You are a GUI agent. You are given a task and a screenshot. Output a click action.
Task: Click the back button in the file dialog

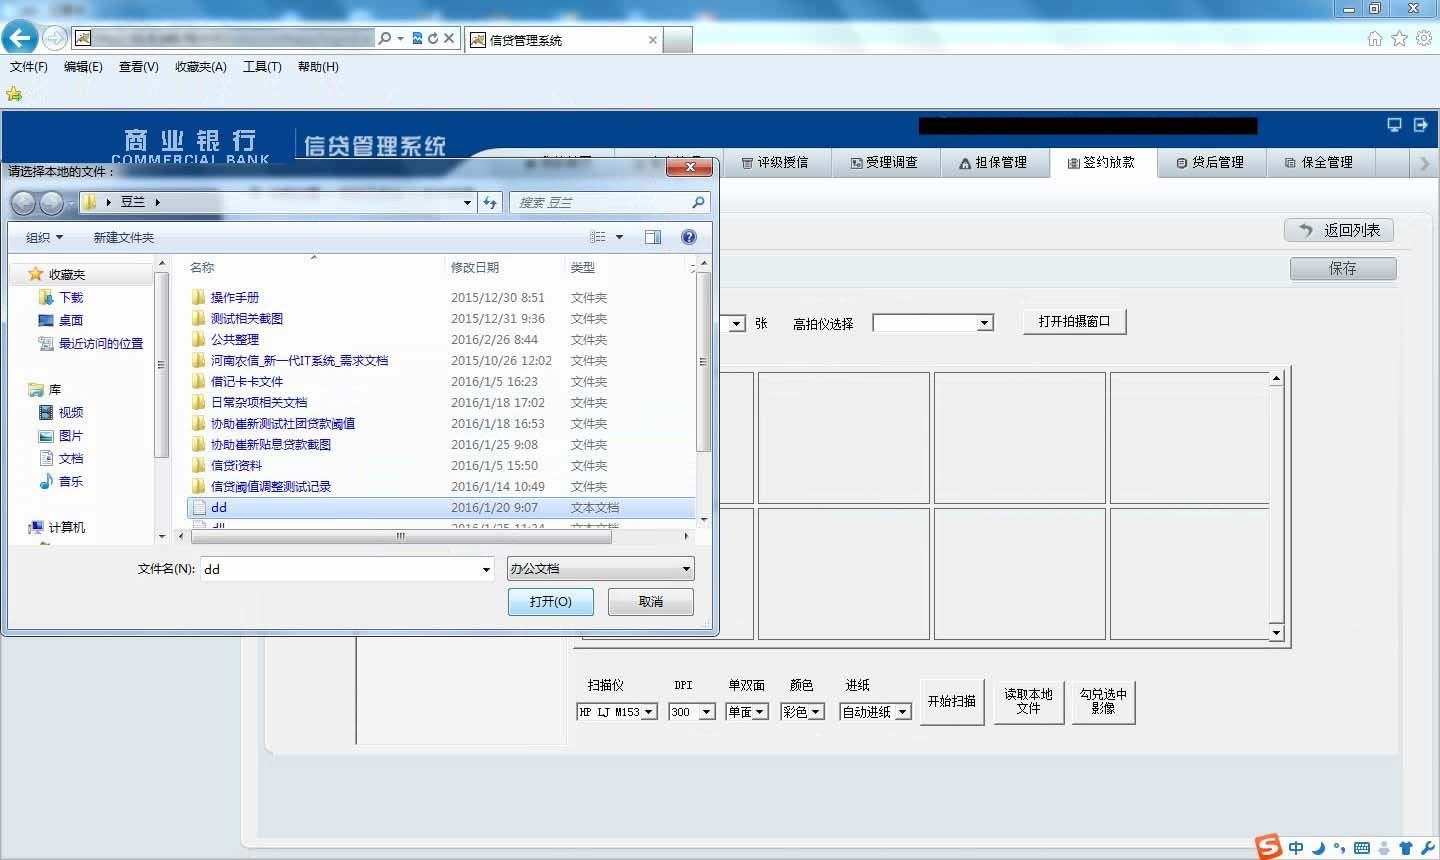(23, 203)
